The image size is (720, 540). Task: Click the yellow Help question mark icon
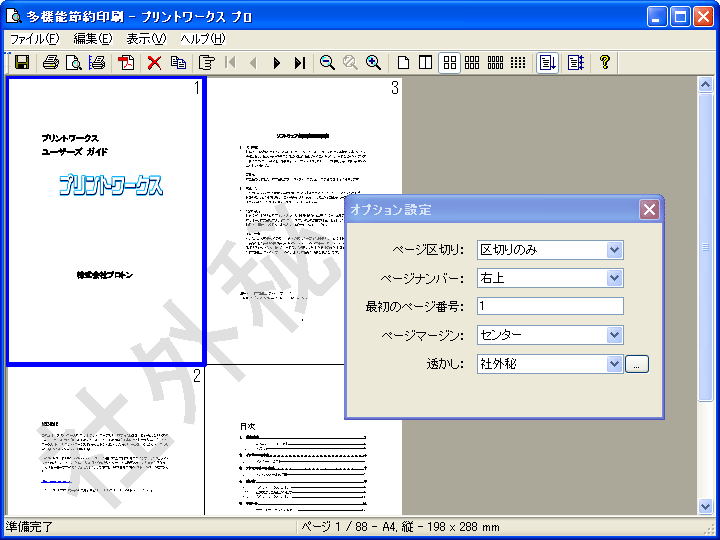[605, 62]
